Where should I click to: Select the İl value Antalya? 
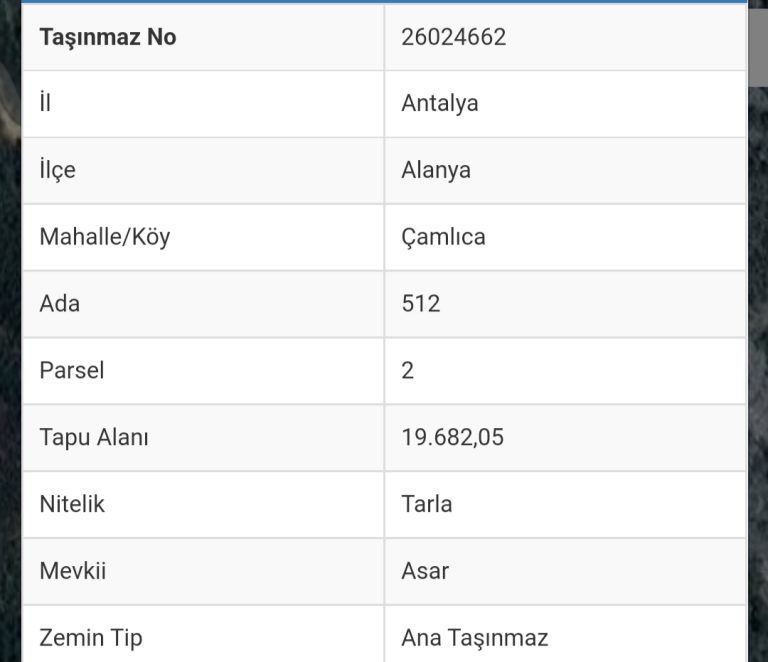[439, 104]
